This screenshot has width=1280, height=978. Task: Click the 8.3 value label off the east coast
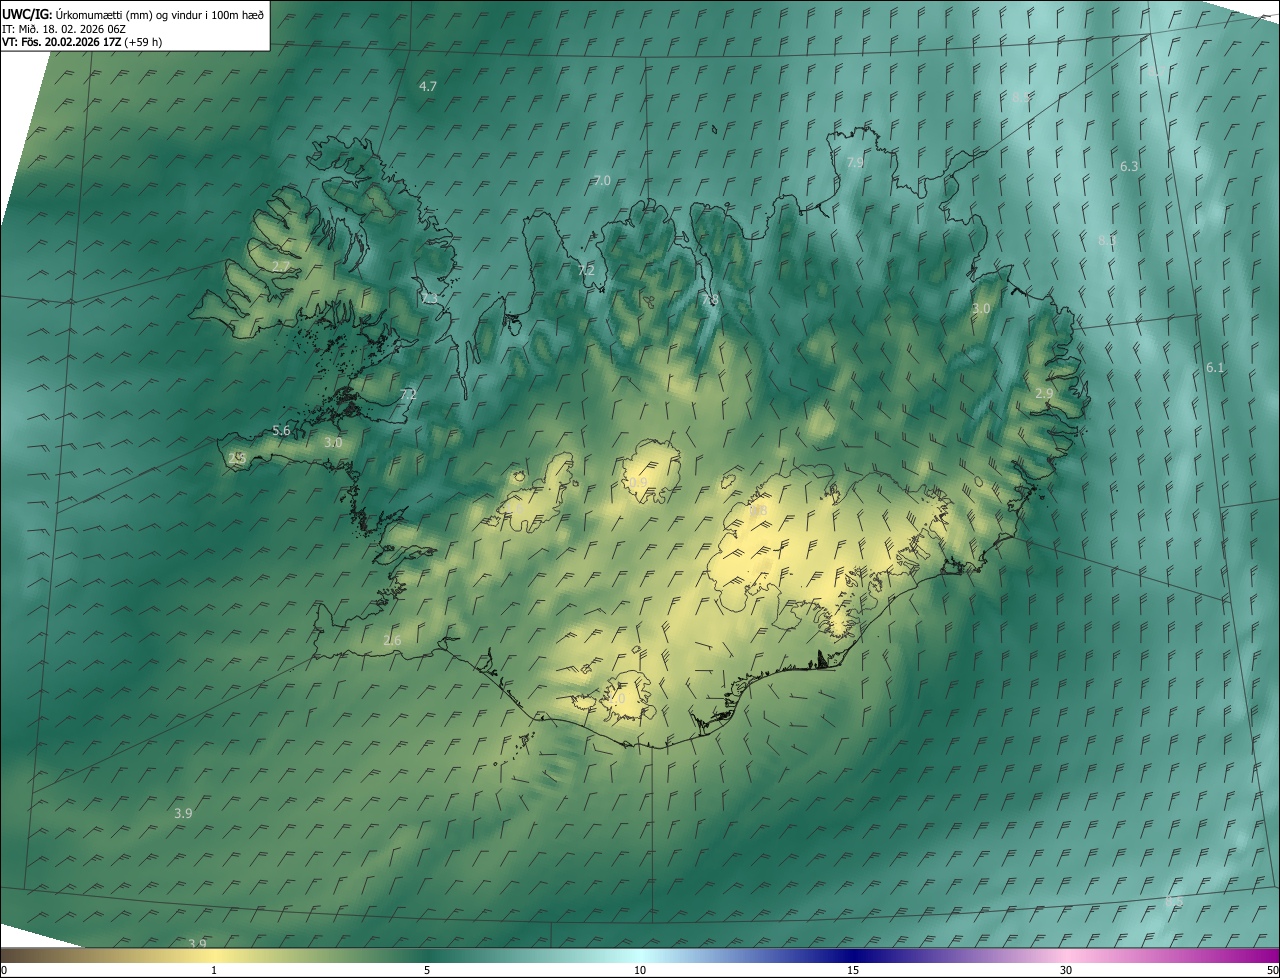point(1107,241)
